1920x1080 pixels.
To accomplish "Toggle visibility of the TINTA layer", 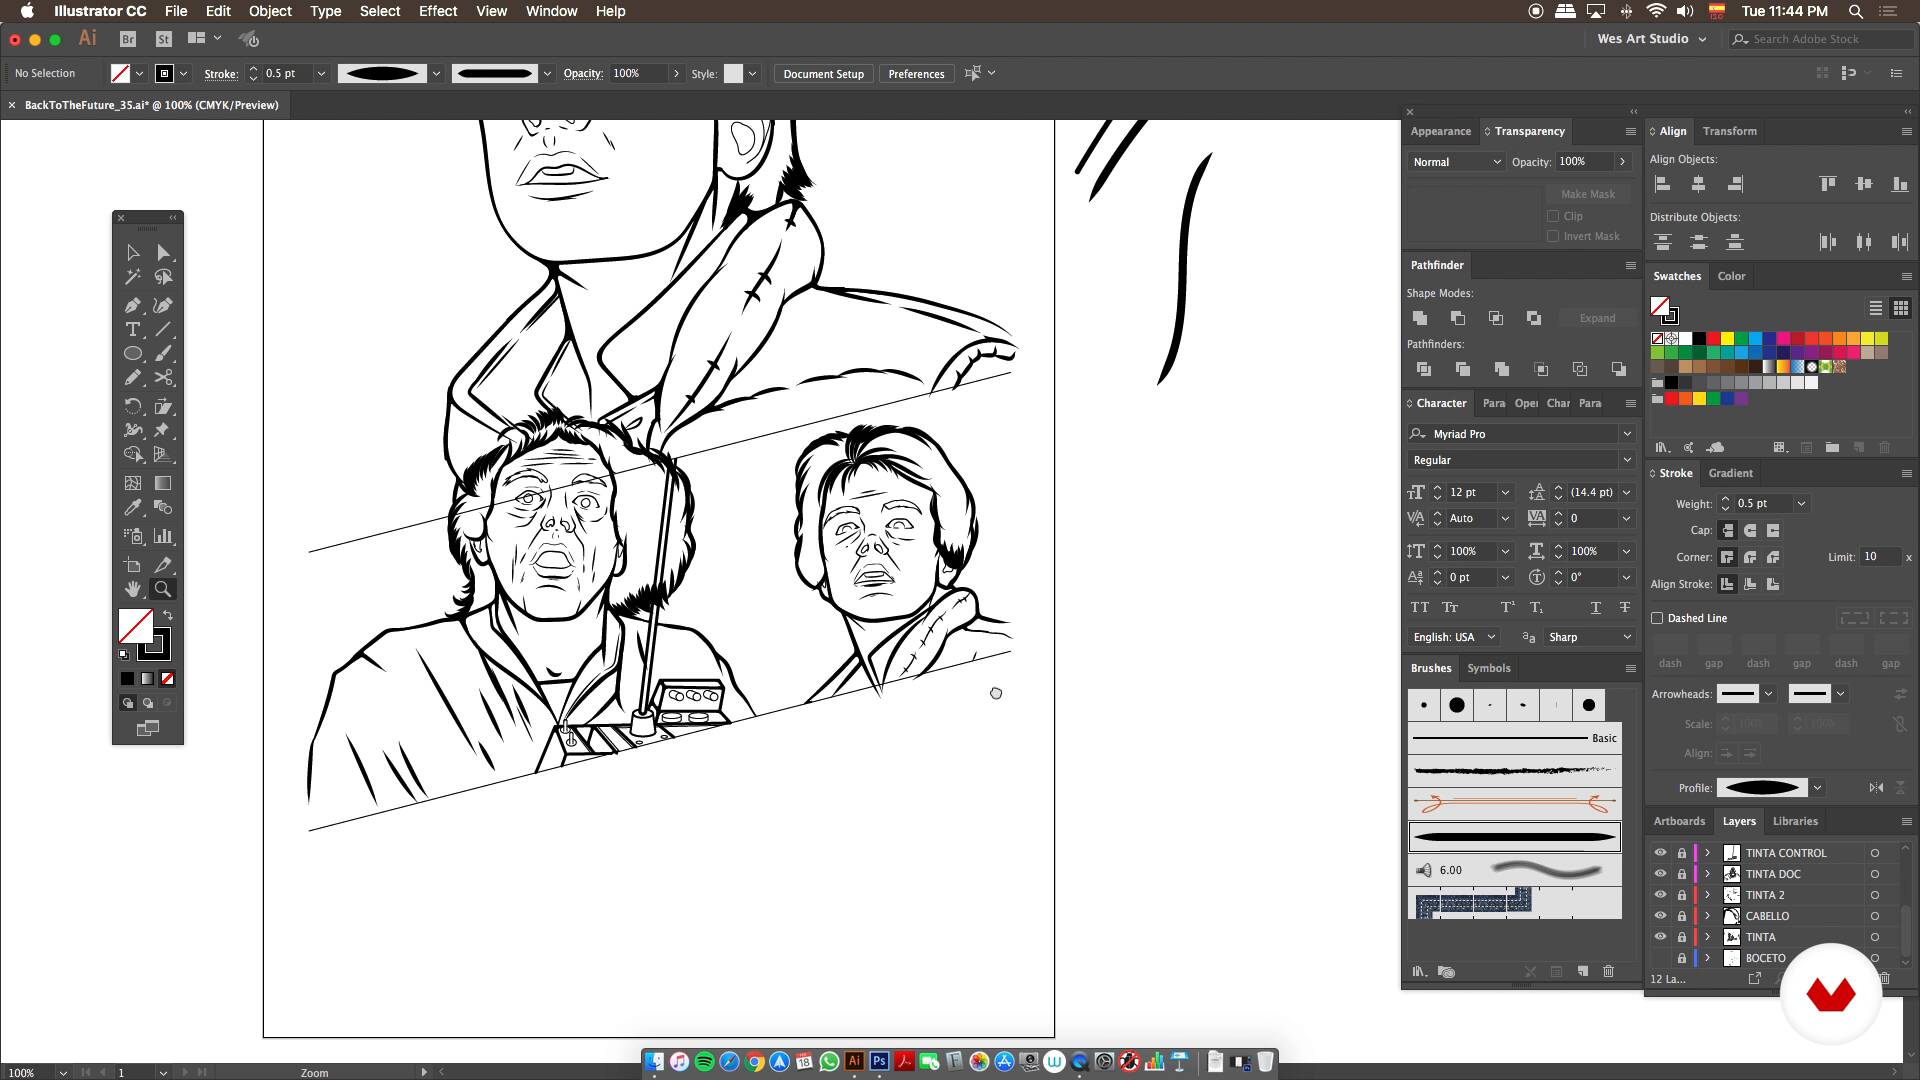I will click(1661, 937).
